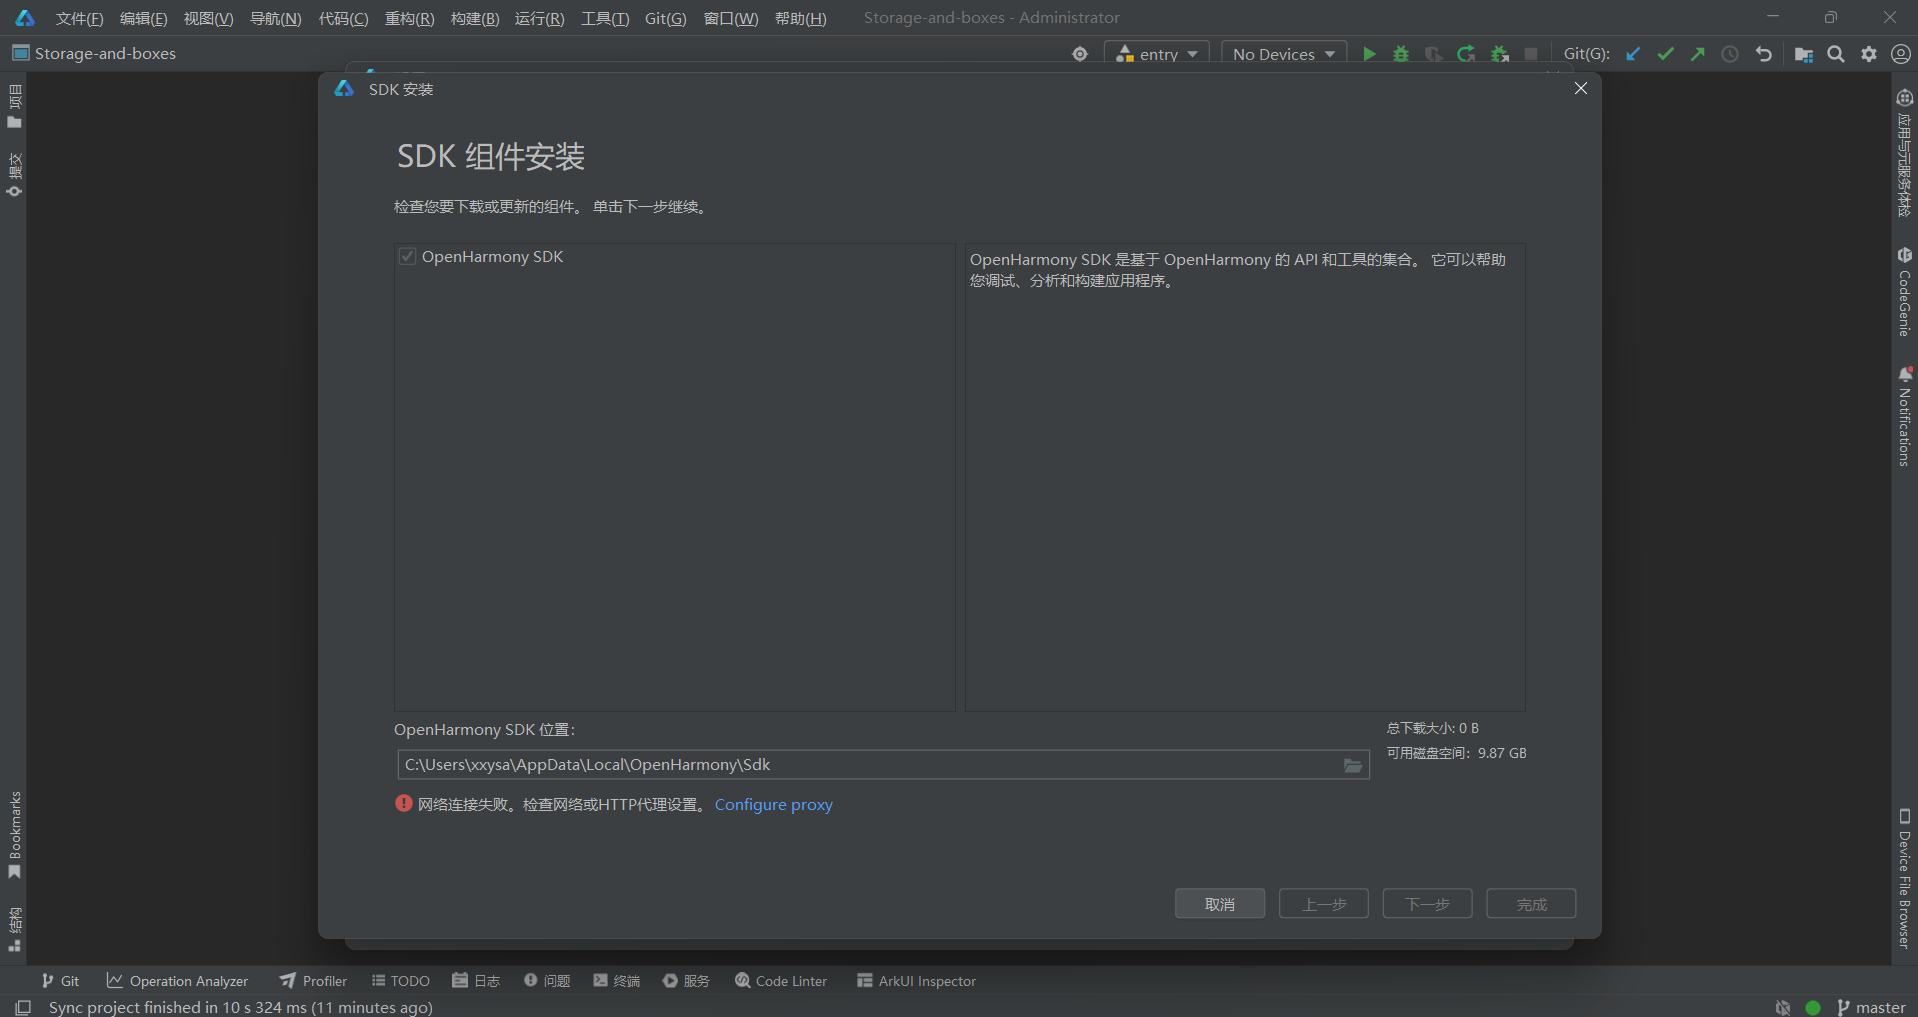The width and height of the screenshot is (1918, 1017).
Task: Expand the entry run configuration dropdown
Action: point(1157,54)
